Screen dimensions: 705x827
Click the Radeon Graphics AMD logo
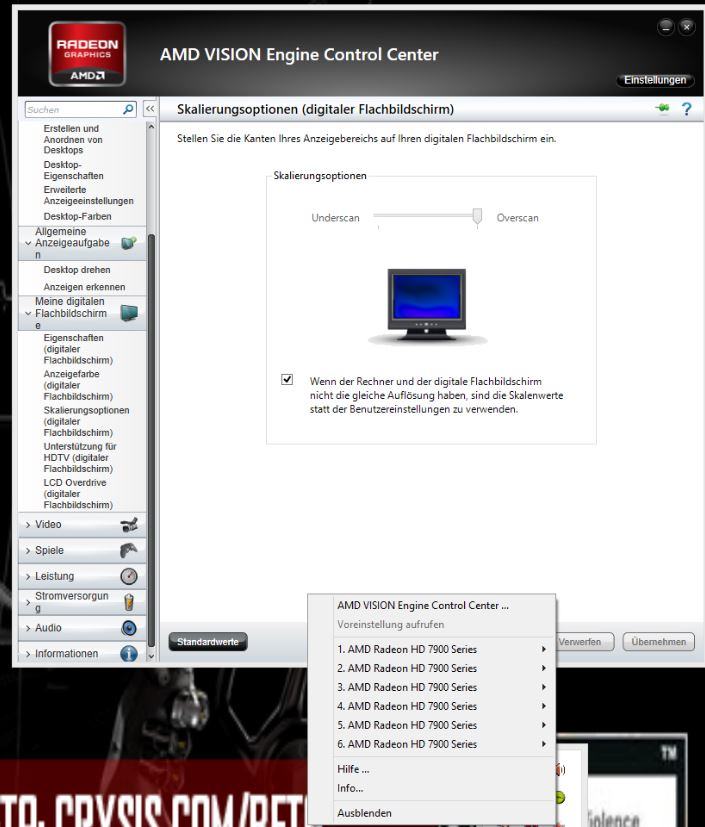(x=87, y=54)
